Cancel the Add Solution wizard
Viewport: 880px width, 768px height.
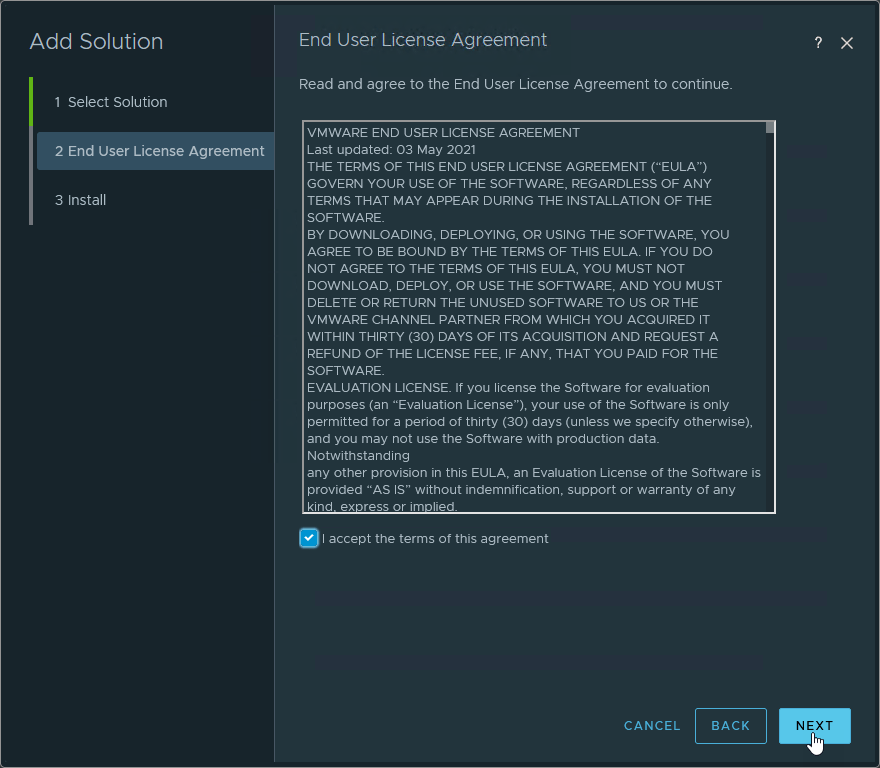coord(652,726)
